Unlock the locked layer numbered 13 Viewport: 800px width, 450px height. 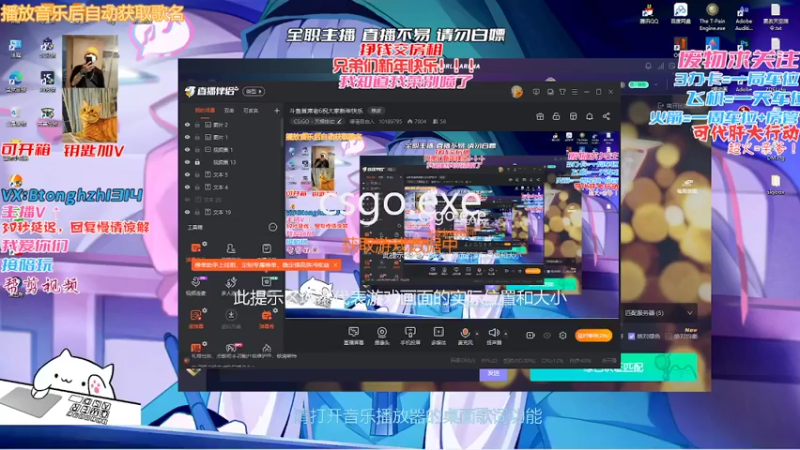pos(197,162)
